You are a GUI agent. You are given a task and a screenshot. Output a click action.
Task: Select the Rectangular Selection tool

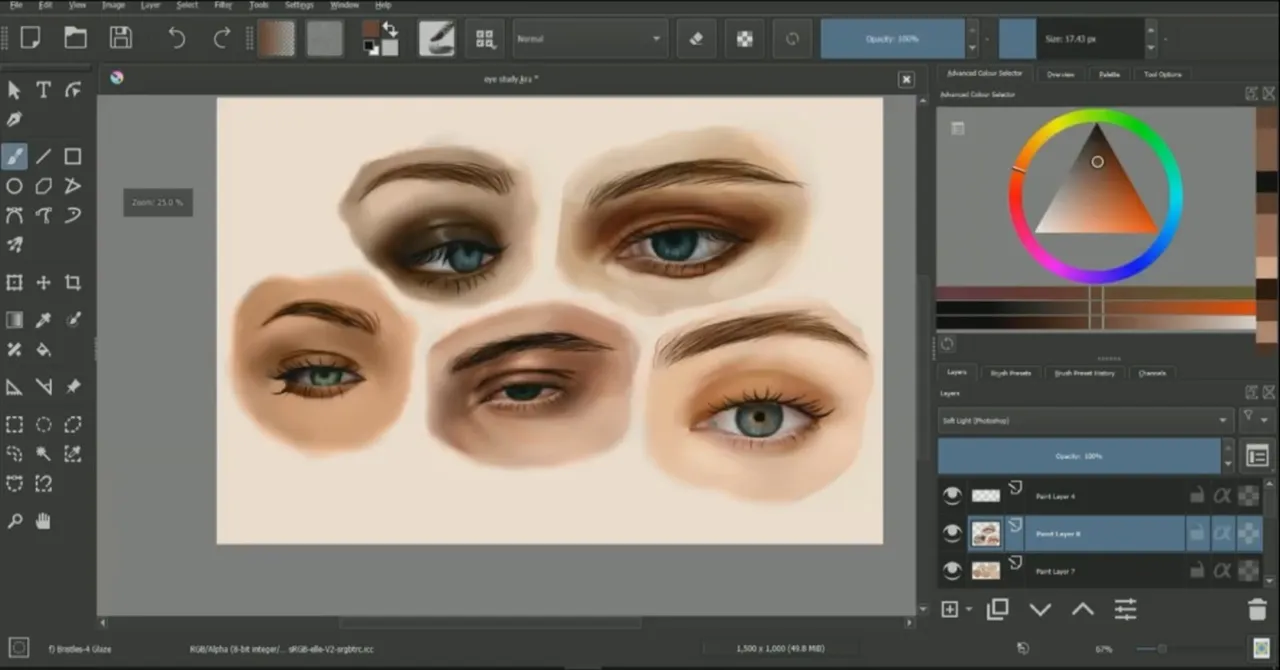14,424
